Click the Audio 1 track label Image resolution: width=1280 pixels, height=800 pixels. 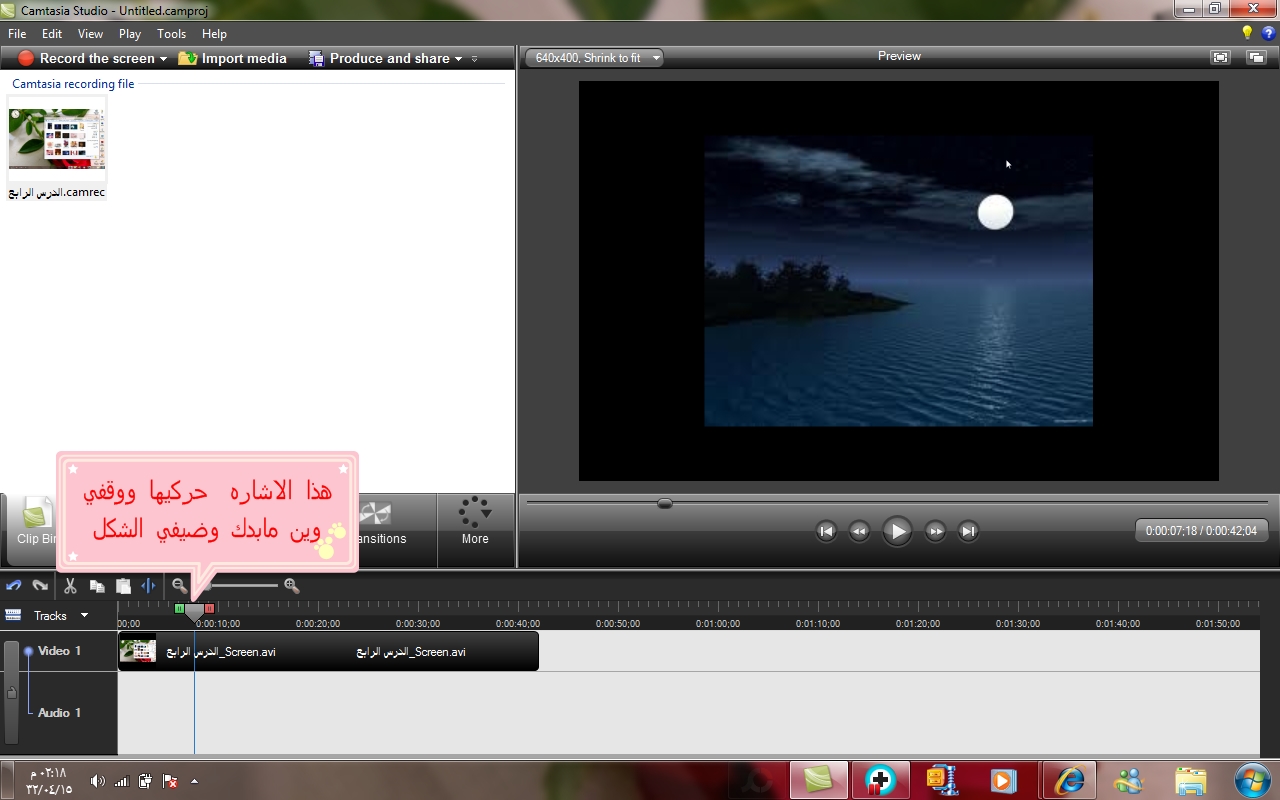click(x=59, y=713)
